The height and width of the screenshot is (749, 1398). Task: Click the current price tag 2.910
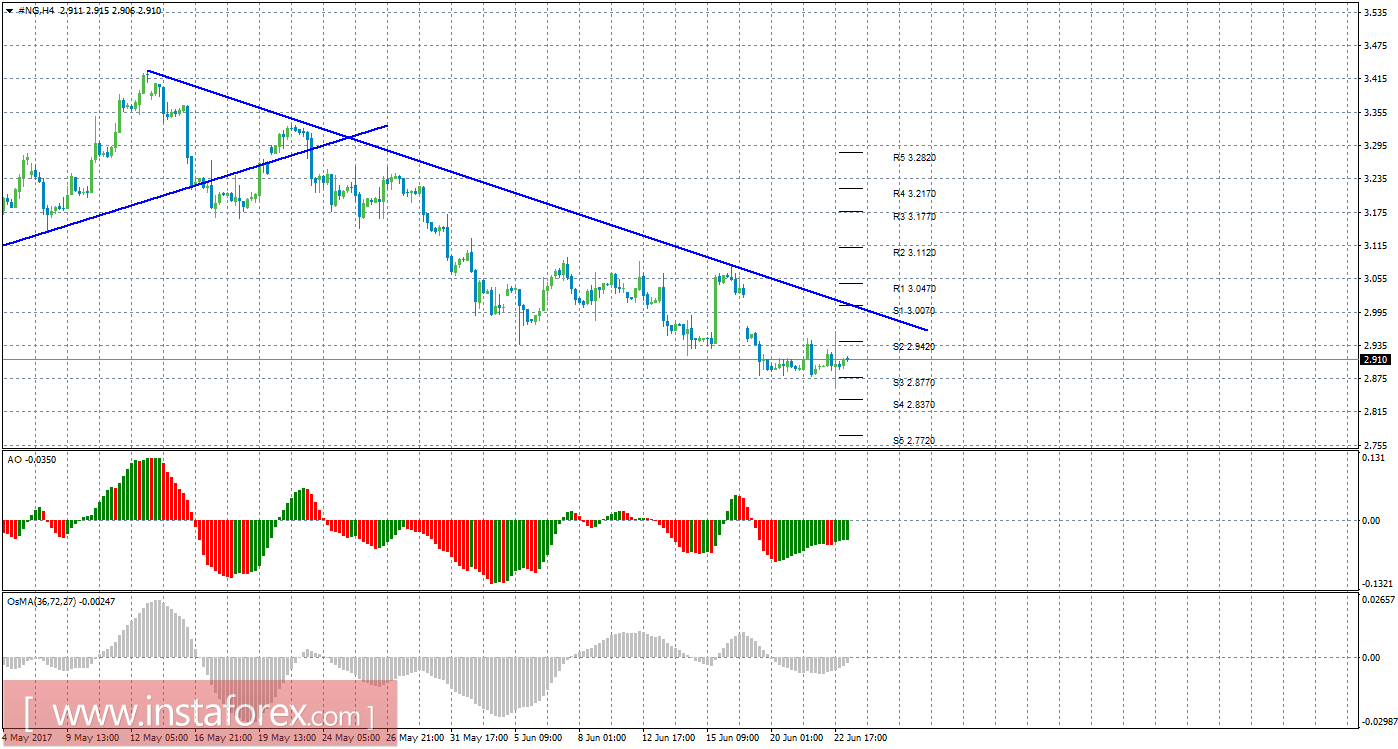[x=1375, y=359]
